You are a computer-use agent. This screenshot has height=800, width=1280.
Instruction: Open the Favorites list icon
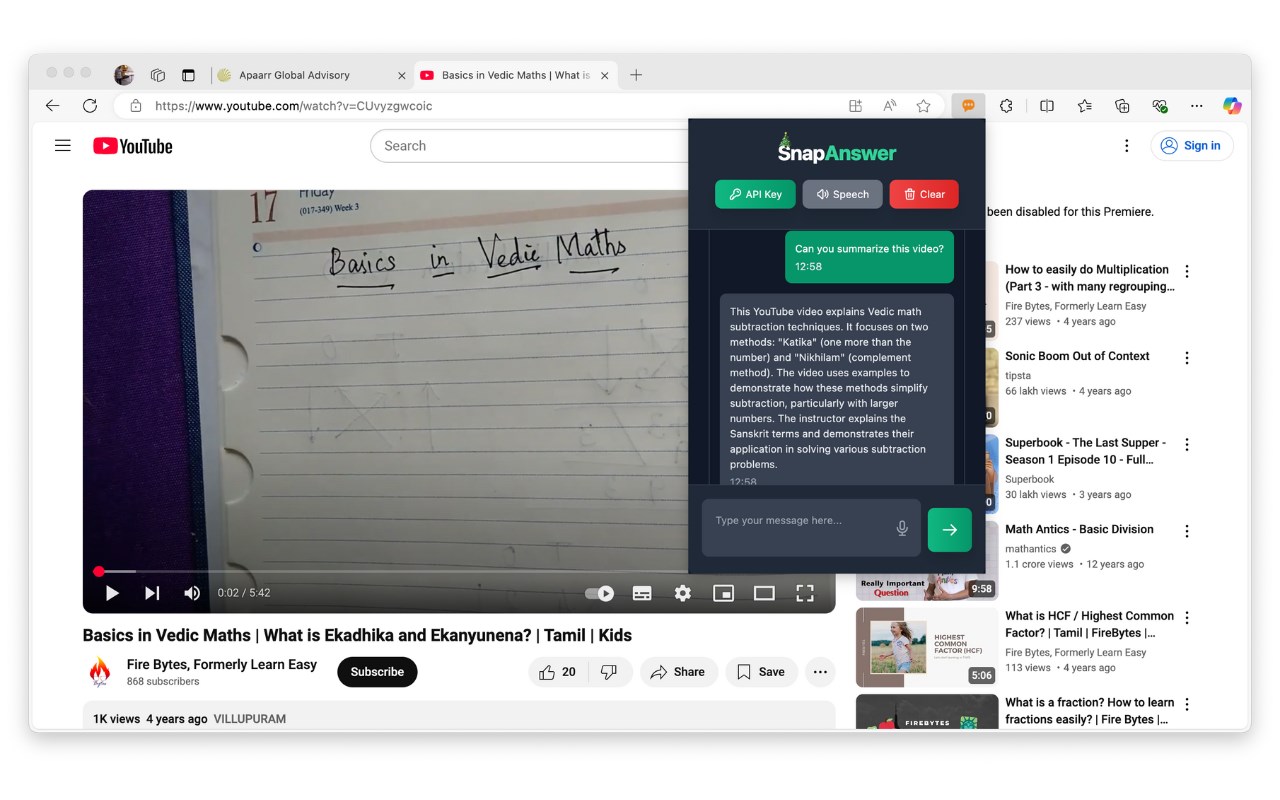point(1085,105)
